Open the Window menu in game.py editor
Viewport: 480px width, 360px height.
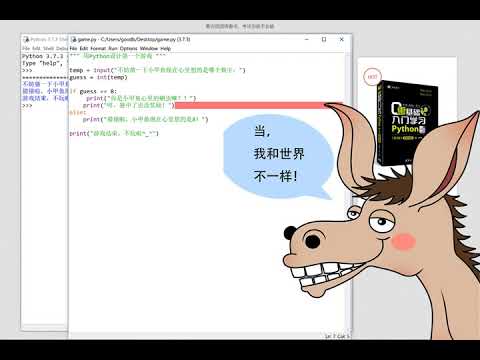pyautogui.click(x=149, y=48)
